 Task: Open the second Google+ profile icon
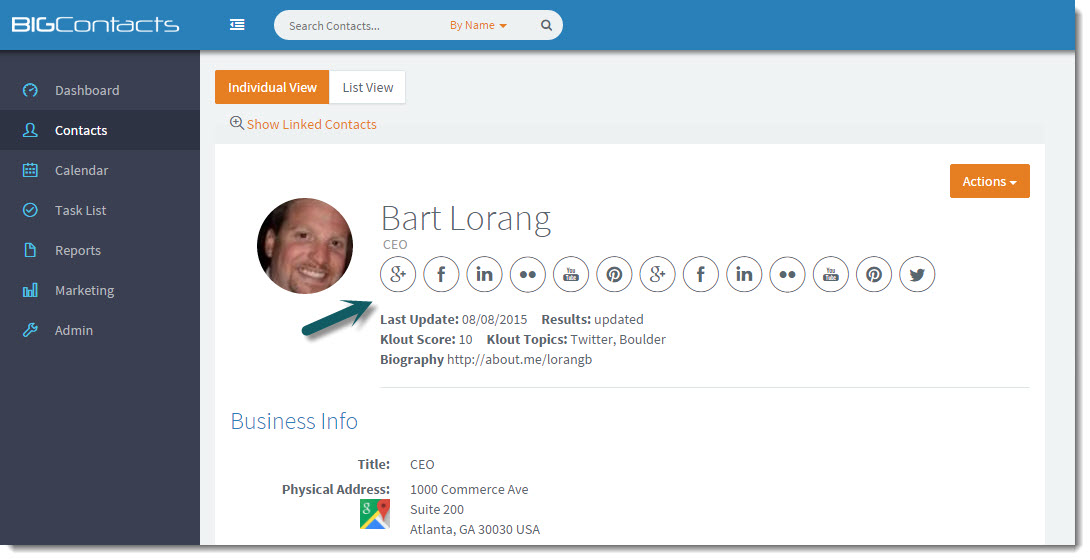(658, 274)
